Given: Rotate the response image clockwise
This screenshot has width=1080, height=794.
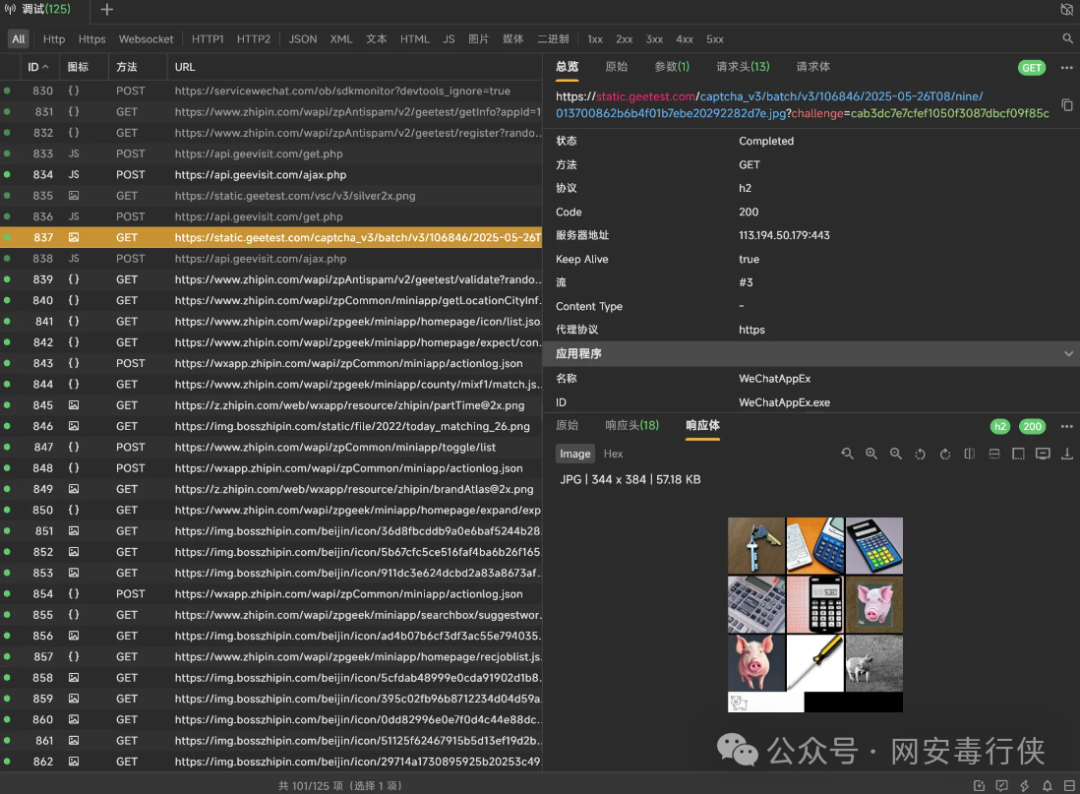Looking at the screenshot, I should pyautogui.click(x=945, y=454).
